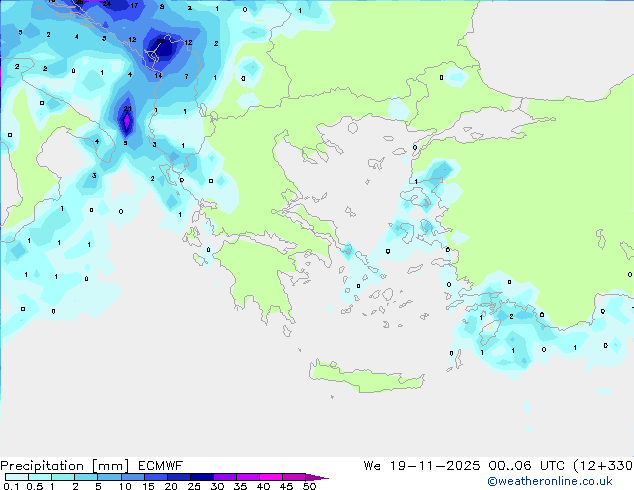Image resolution: width=634 pixels, height=490 pixels.
Task: Click the '00..06 UTC' time range text
Action: point(526,466)
